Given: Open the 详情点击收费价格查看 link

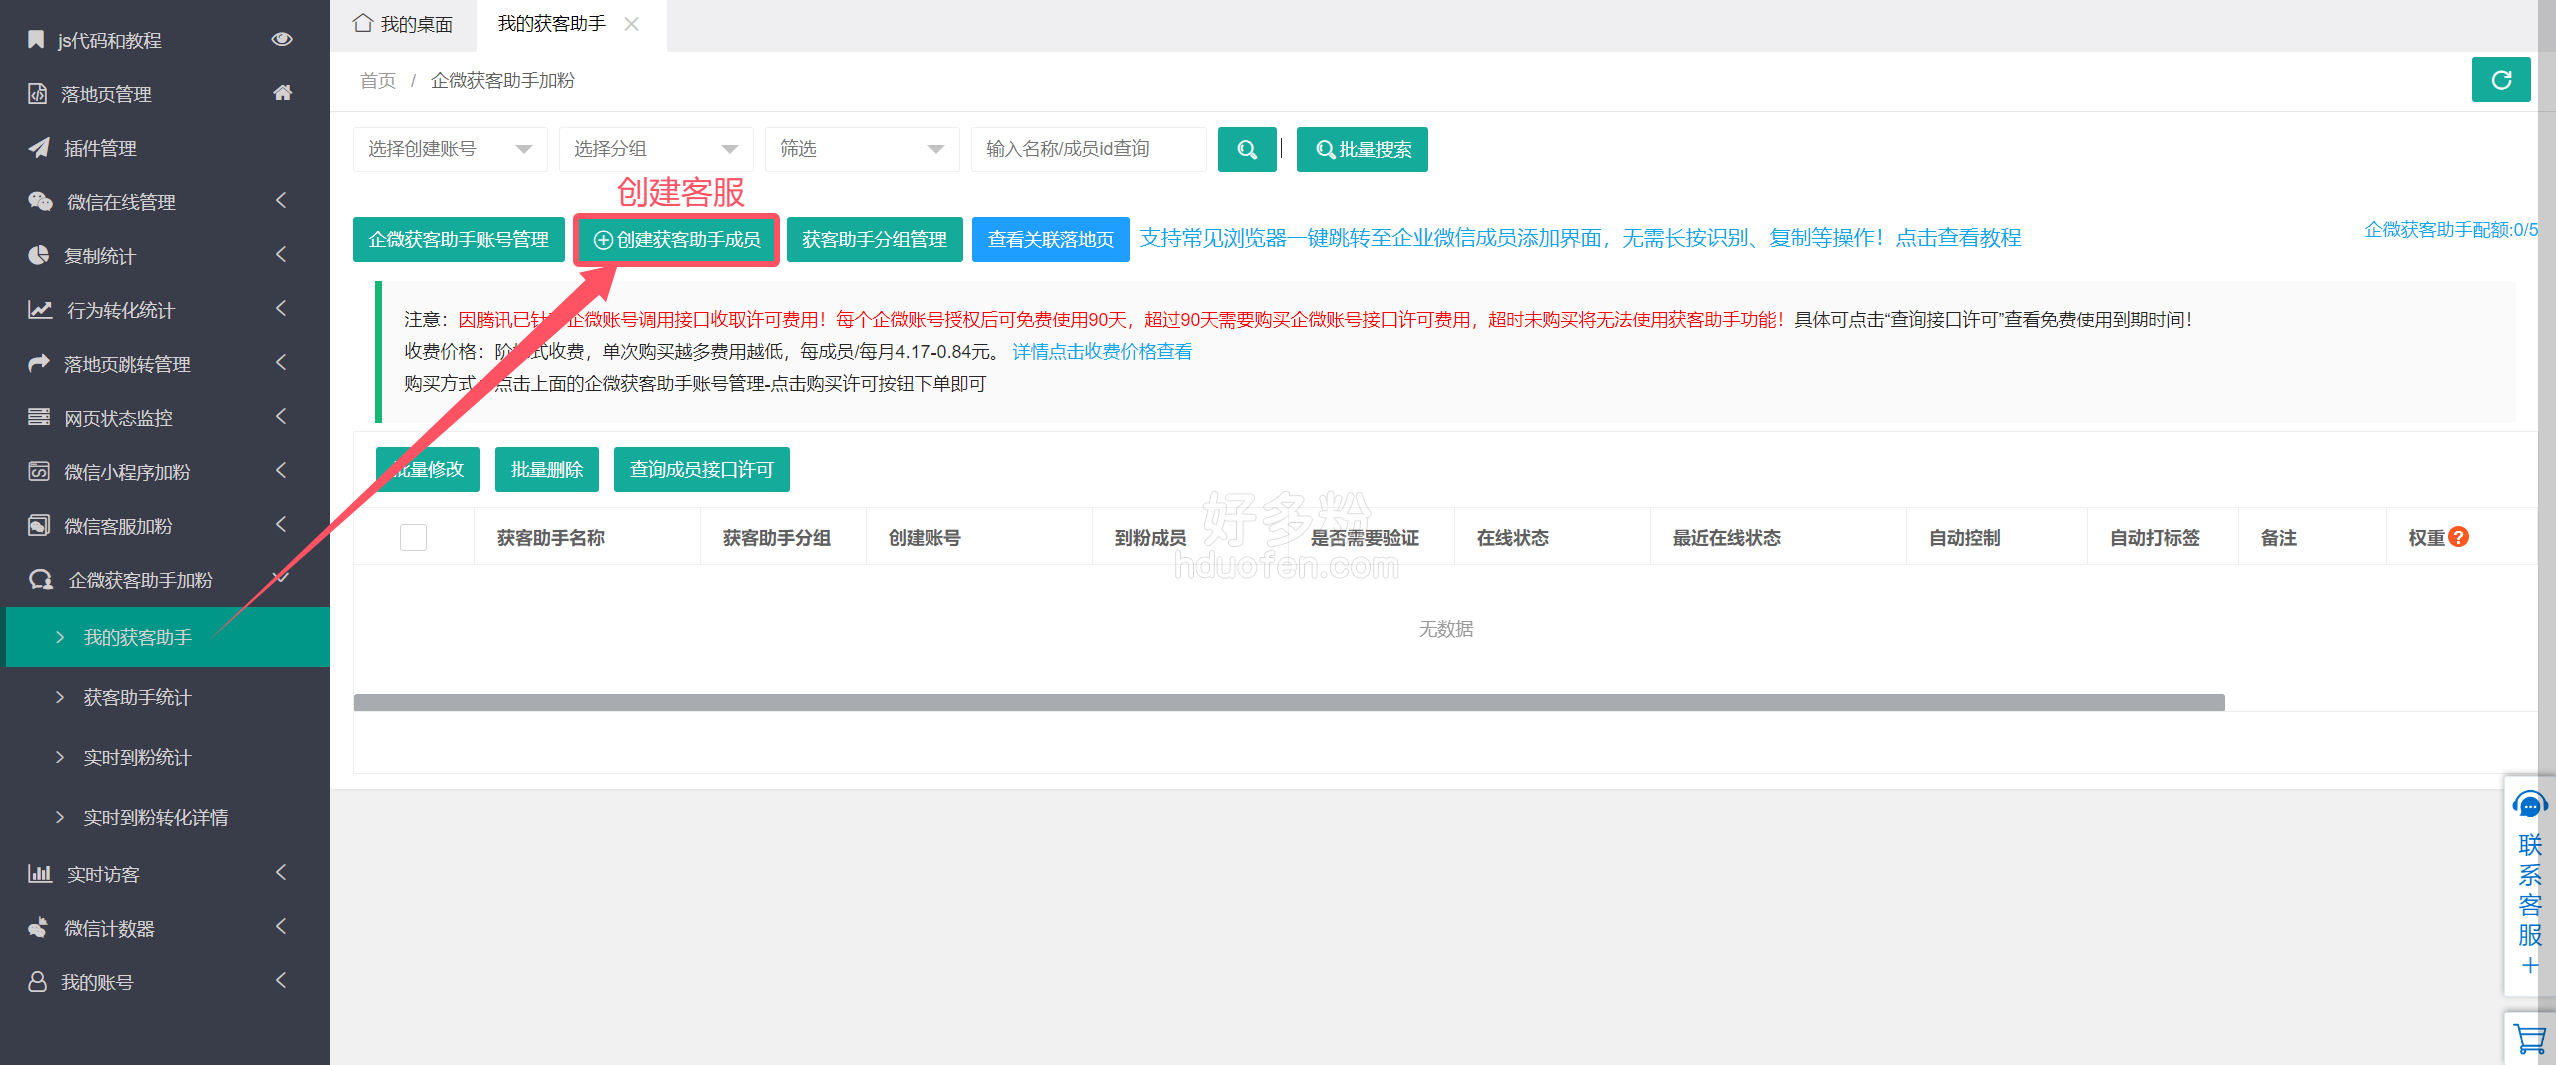Looking at the screenshot, I should coord(1102,352).
